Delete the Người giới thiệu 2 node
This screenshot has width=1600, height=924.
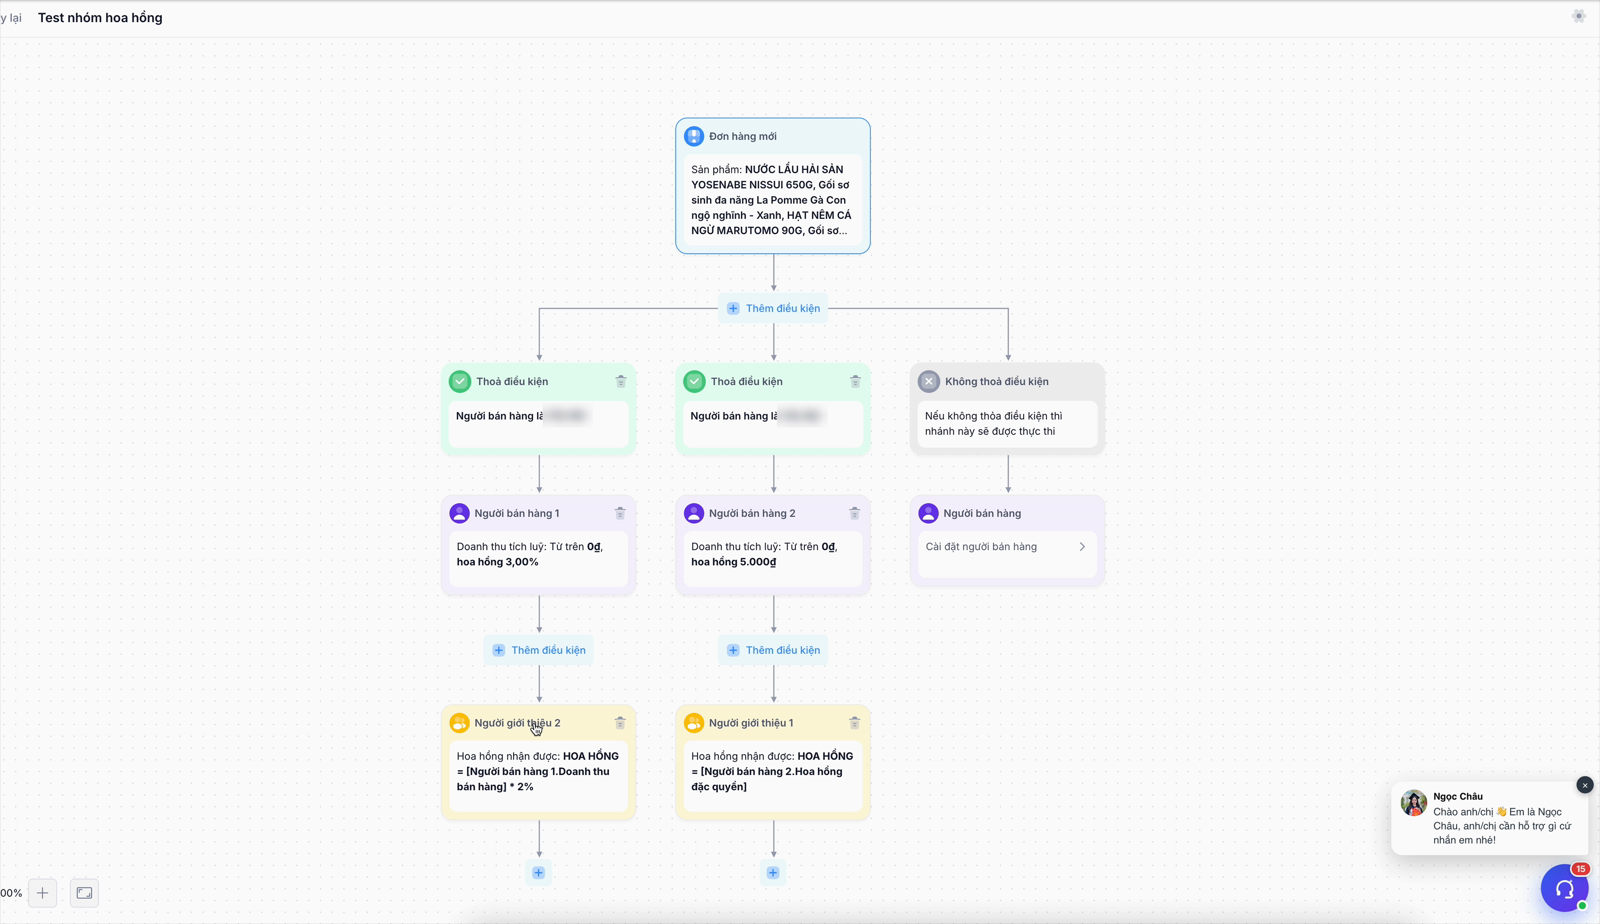[x=620, y=723]
